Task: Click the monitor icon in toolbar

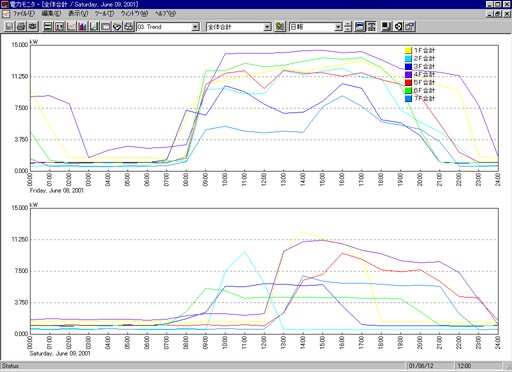Action: [x=386, y=27]
